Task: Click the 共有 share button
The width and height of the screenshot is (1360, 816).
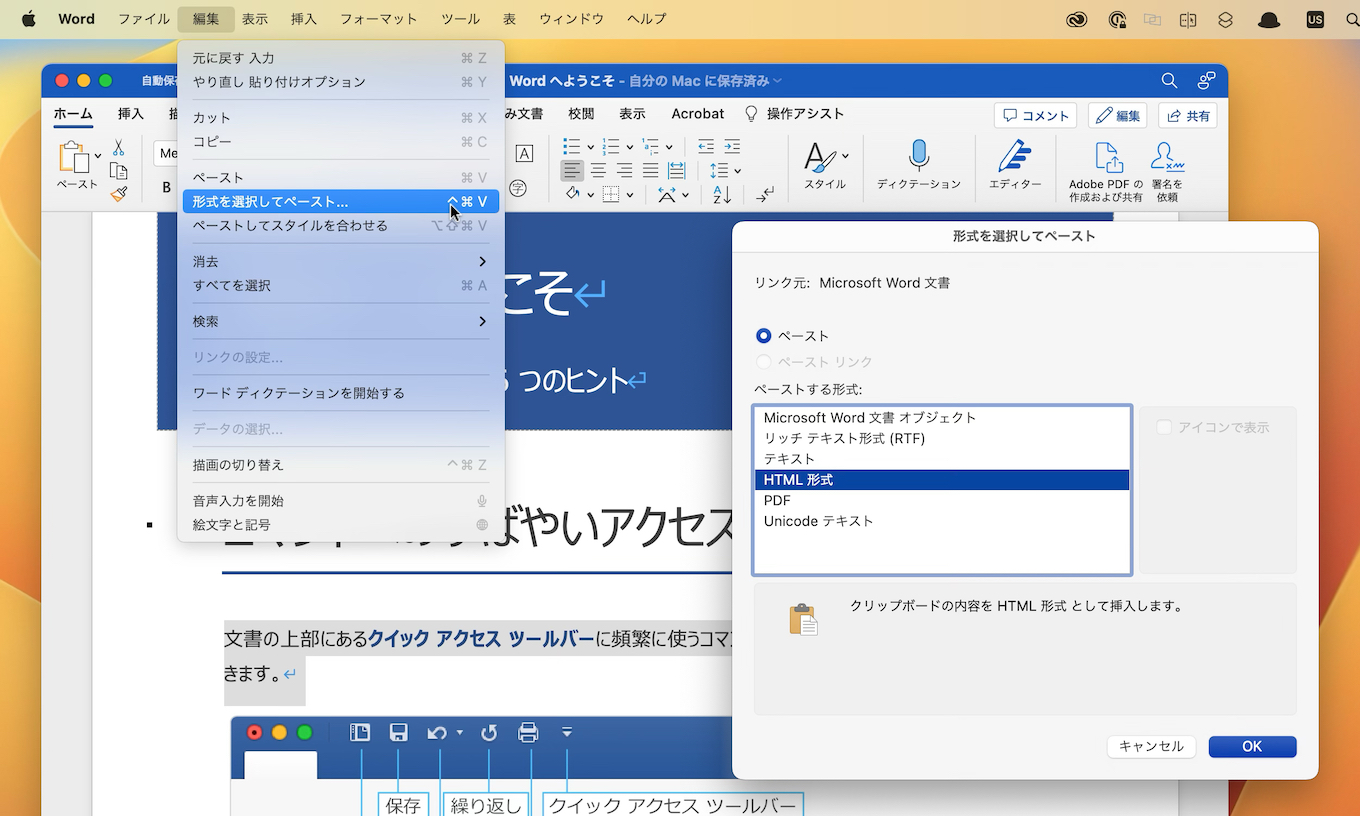Action: [x=1188, y=115]
